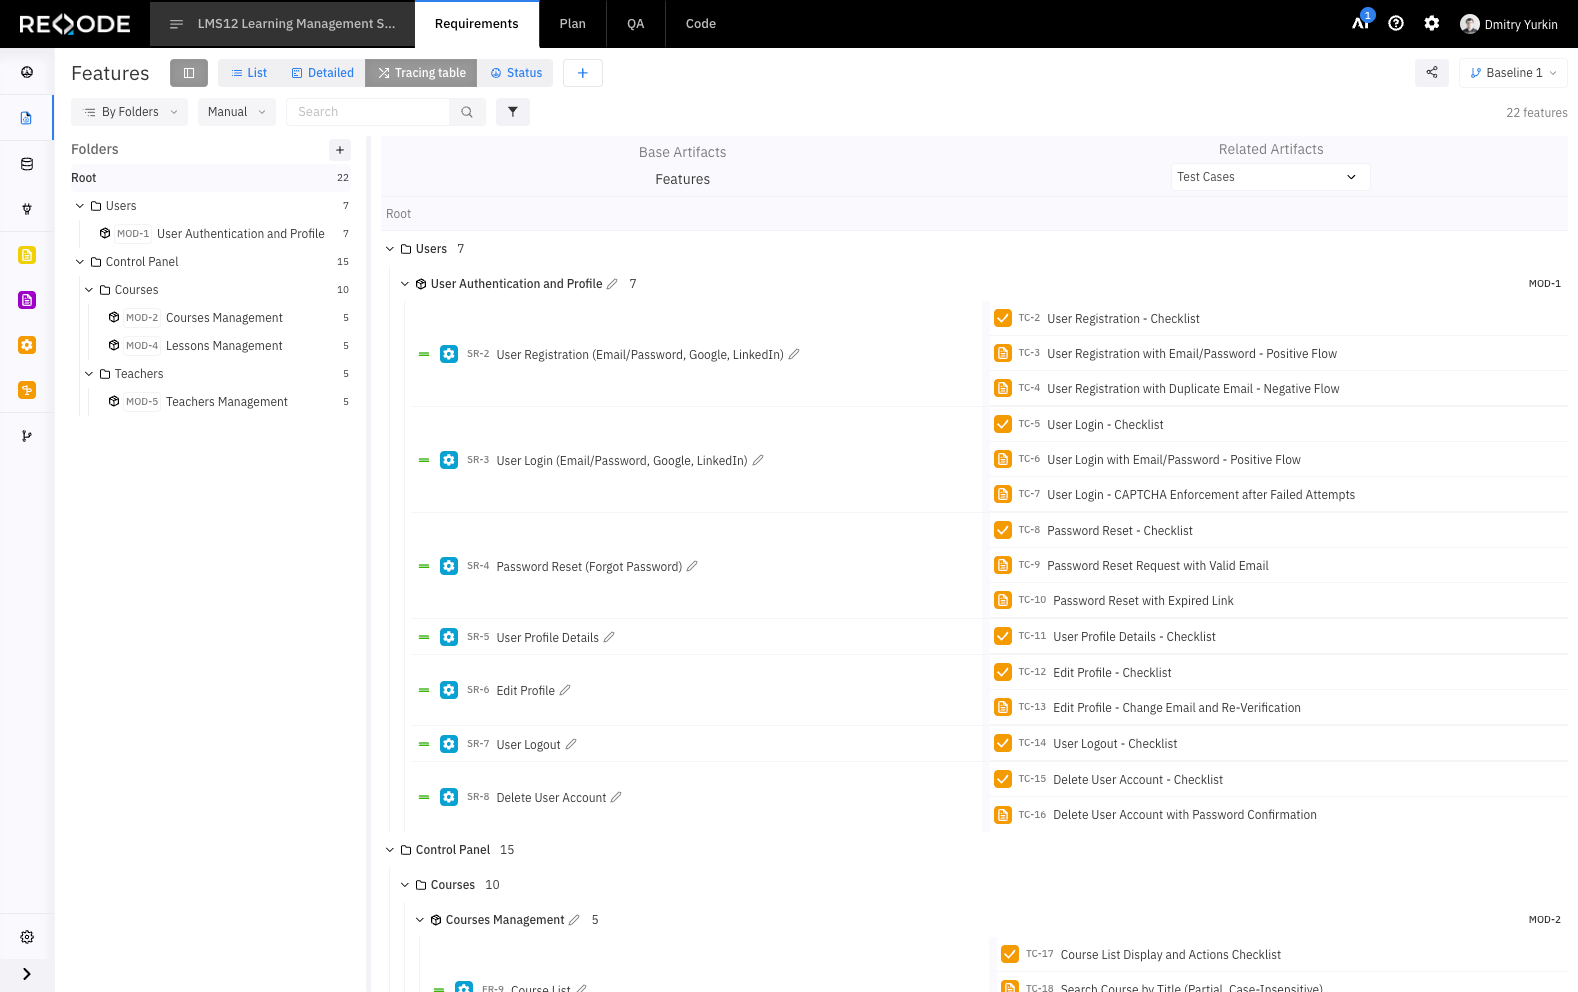Open the bottom-left sidebar settings gear
This screenshot has height=992, width=1578.
click(x=27, y=937)
